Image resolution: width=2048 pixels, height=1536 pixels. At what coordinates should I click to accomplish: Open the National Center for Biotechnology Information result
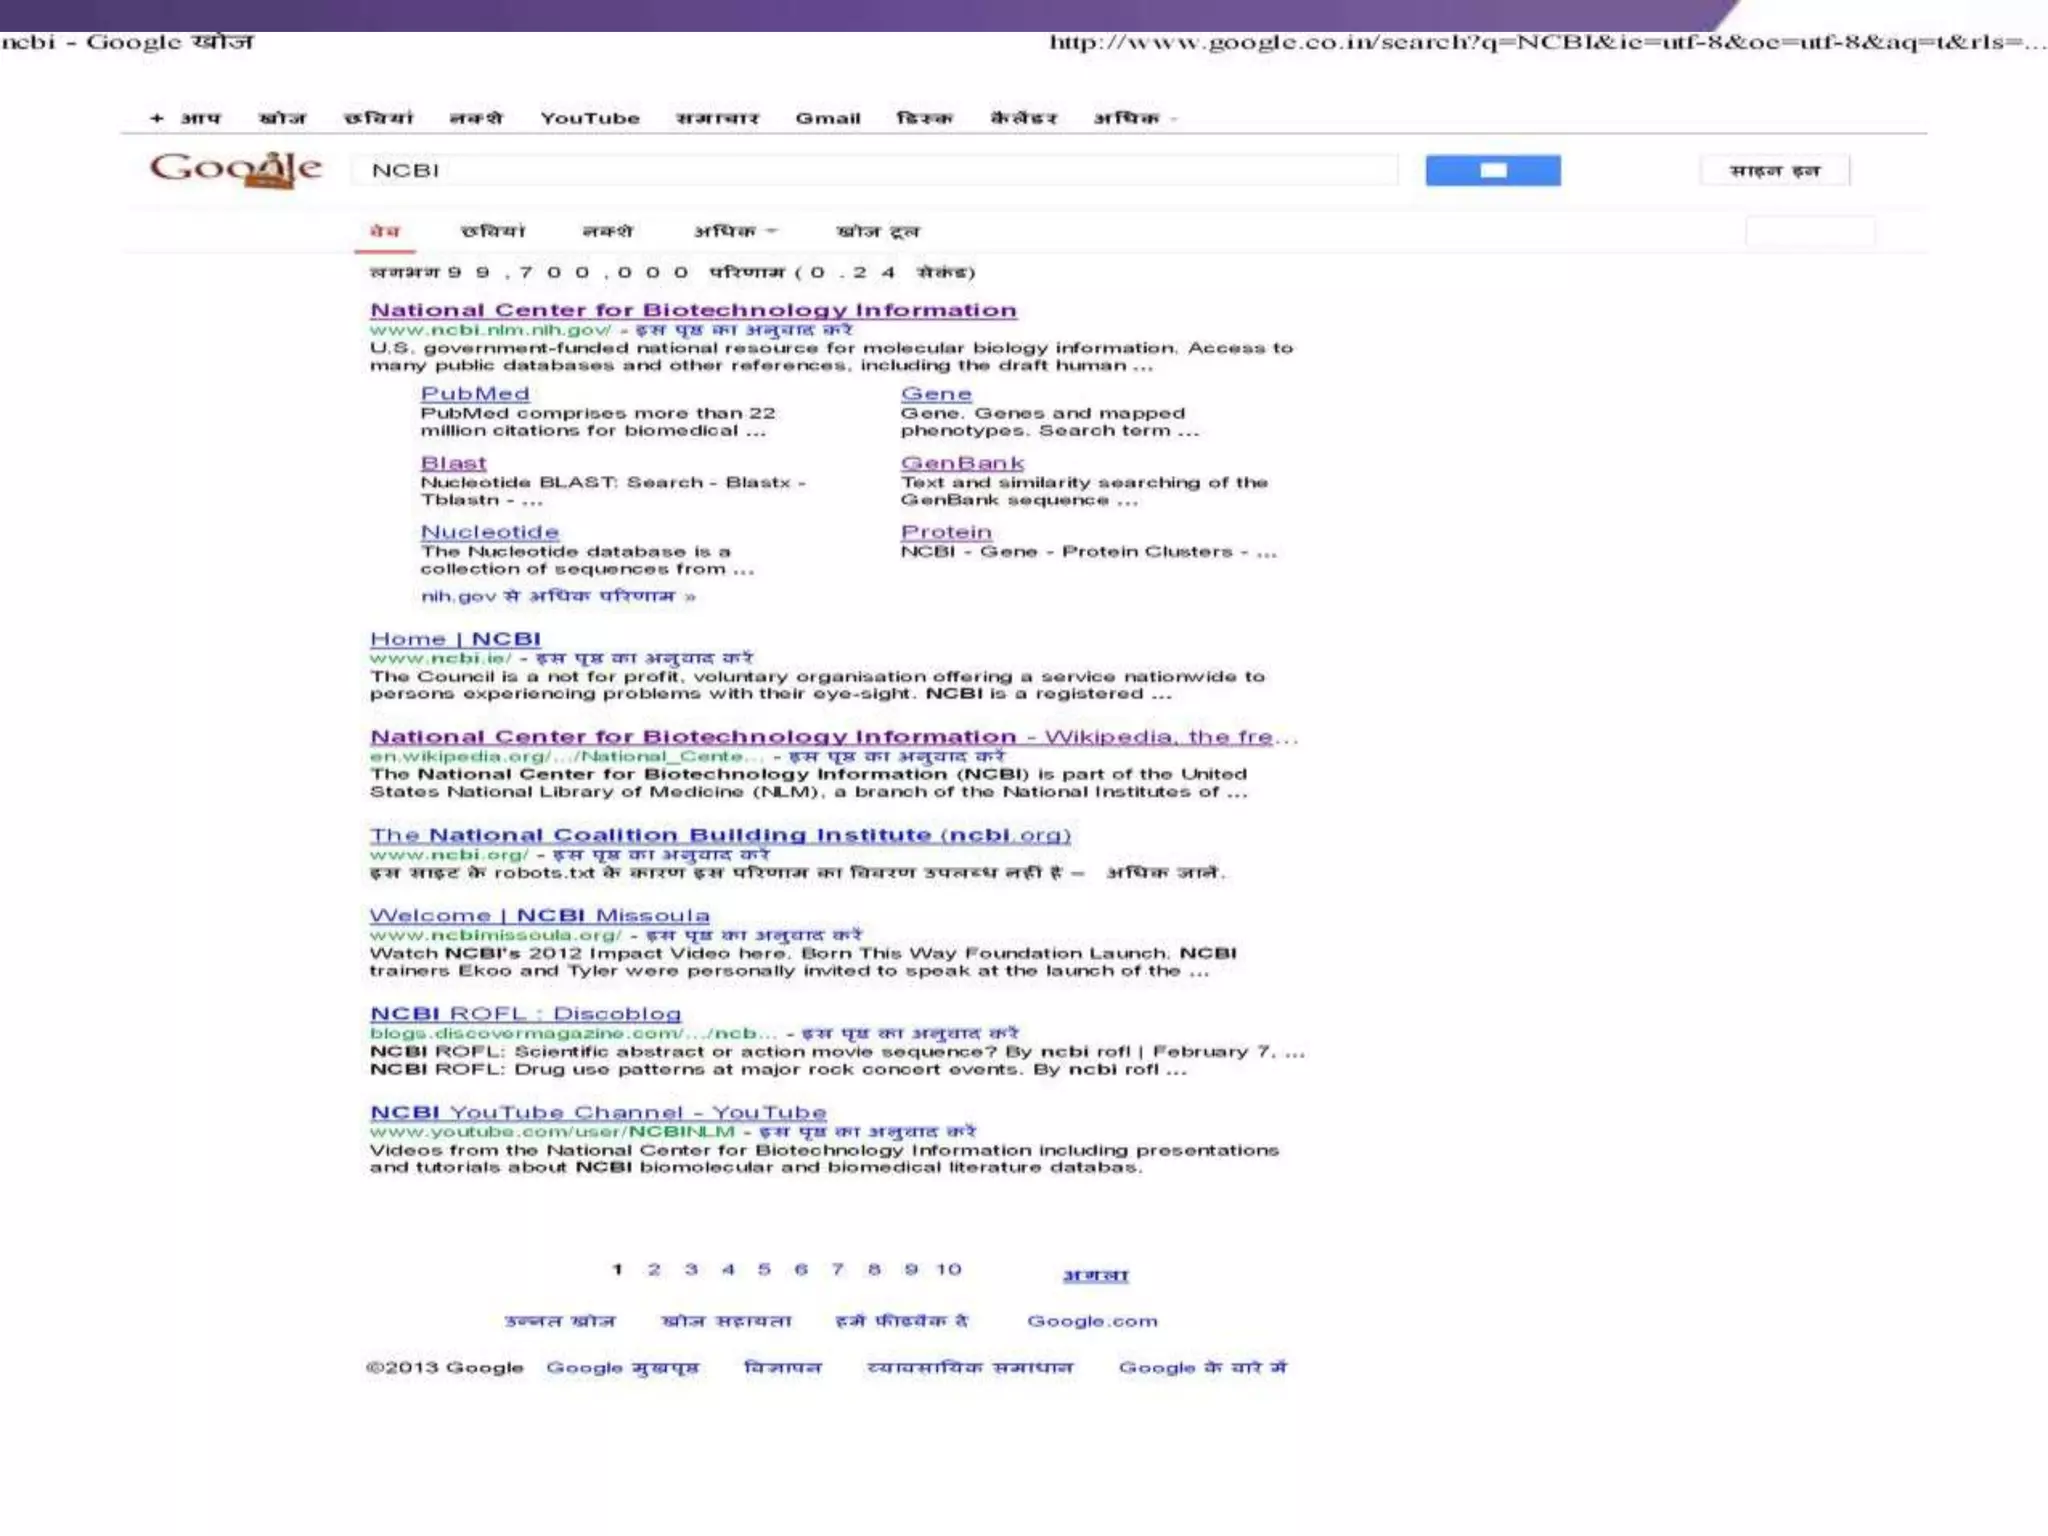tap(692, 310)
